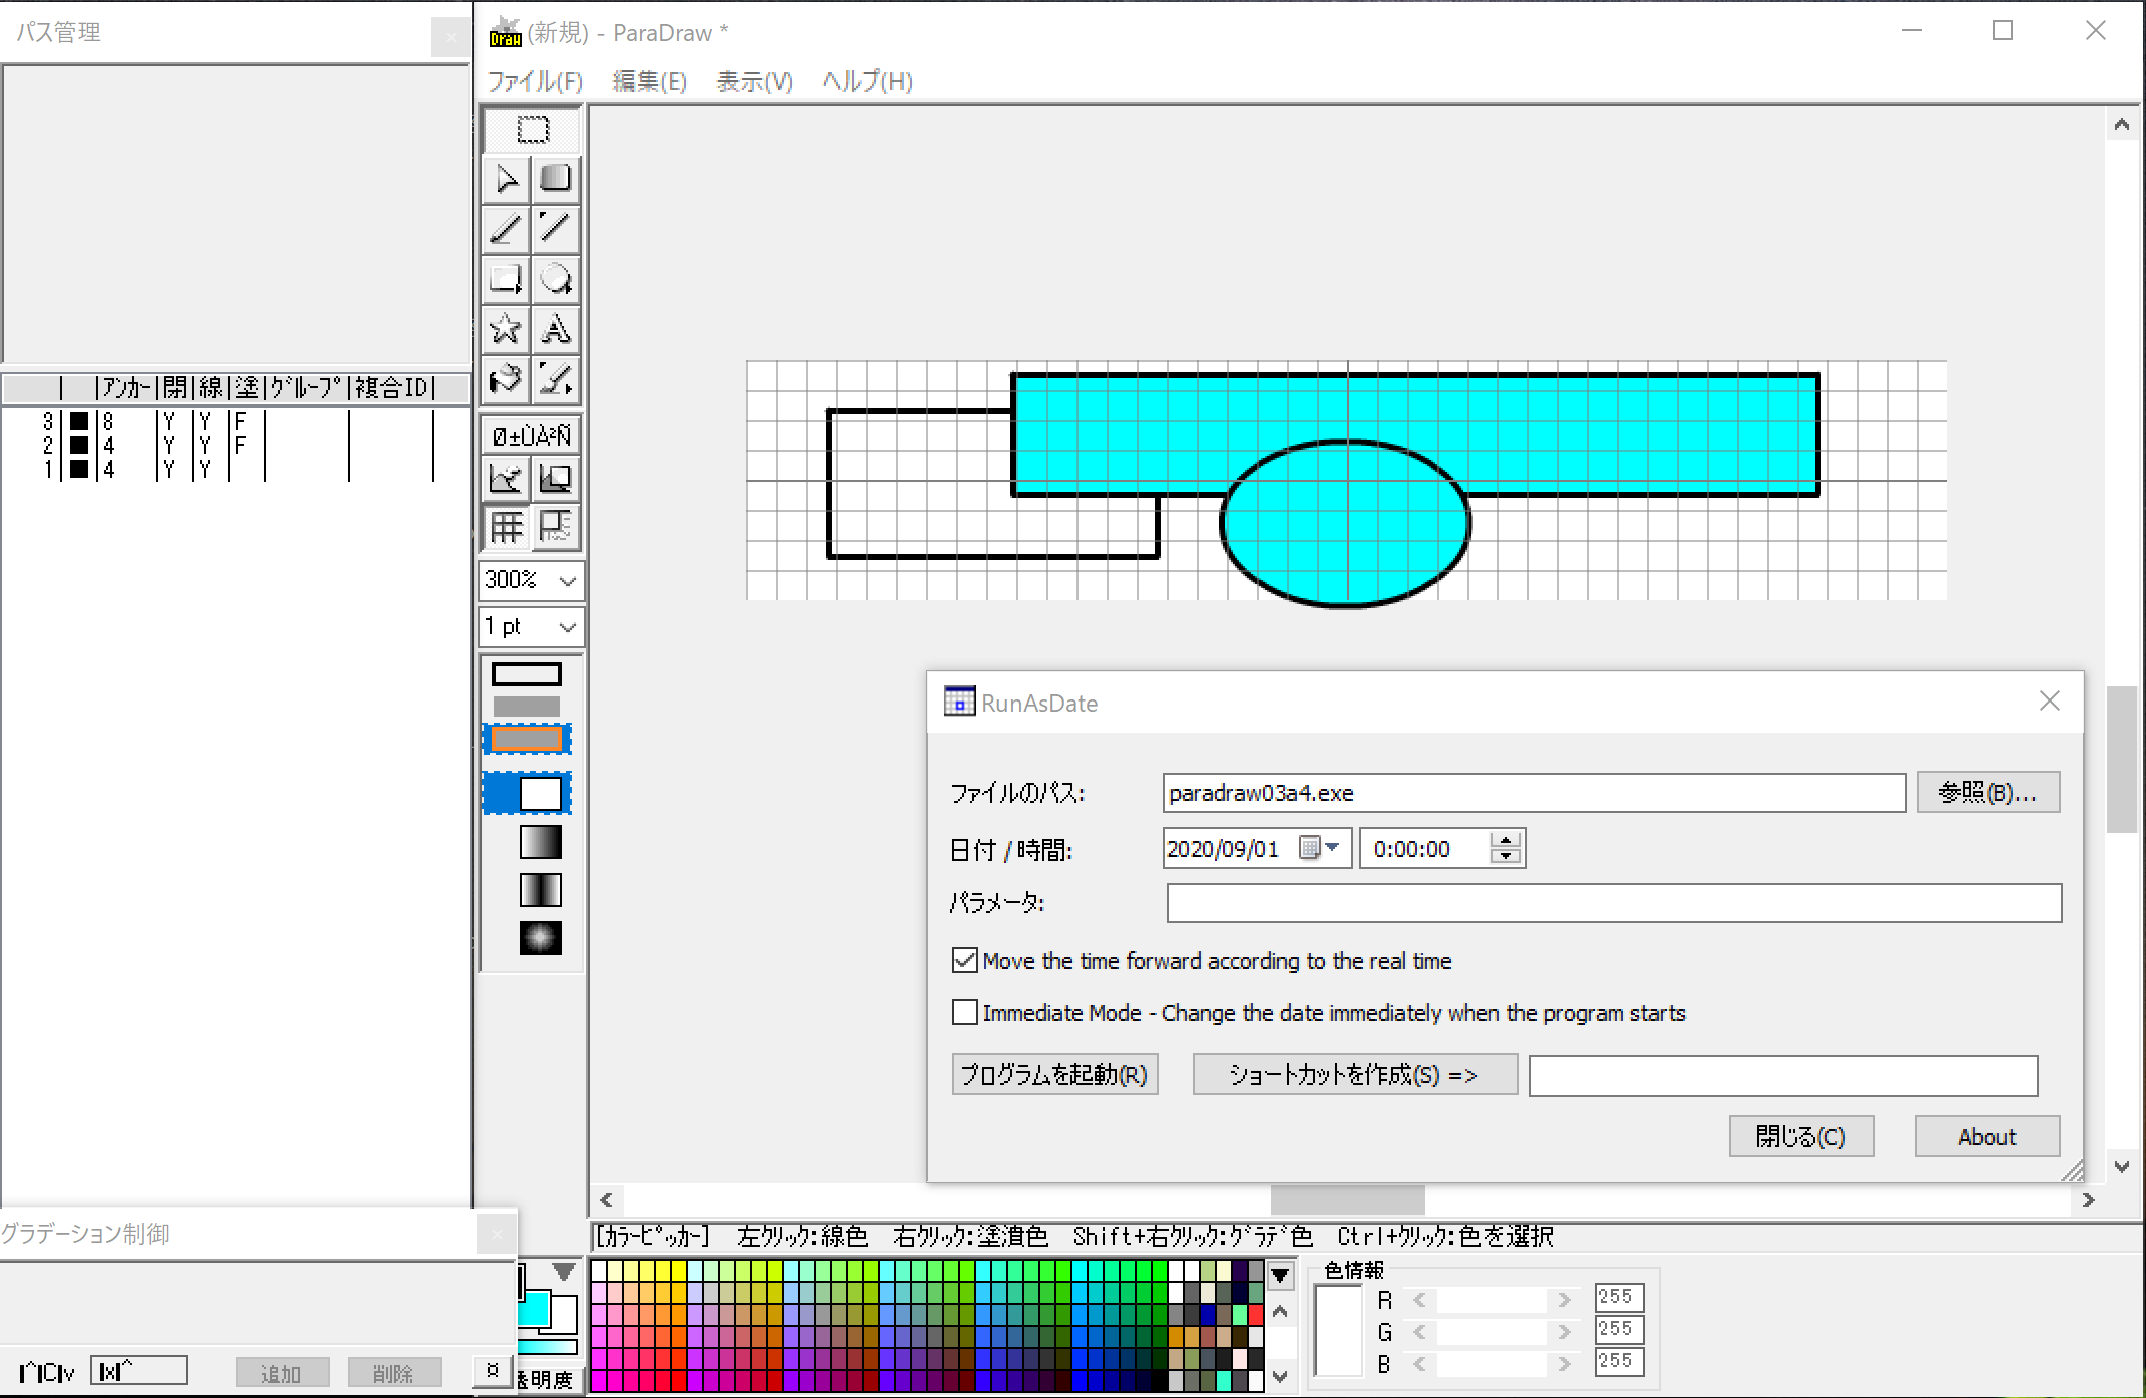Choose the star shape tool
2146x1398 pixels.
(x=506, y=329)
